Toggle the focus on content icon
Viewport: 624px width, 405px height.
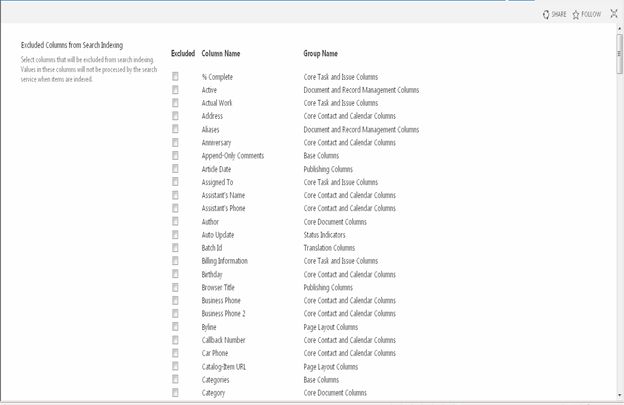click(614, 14)
